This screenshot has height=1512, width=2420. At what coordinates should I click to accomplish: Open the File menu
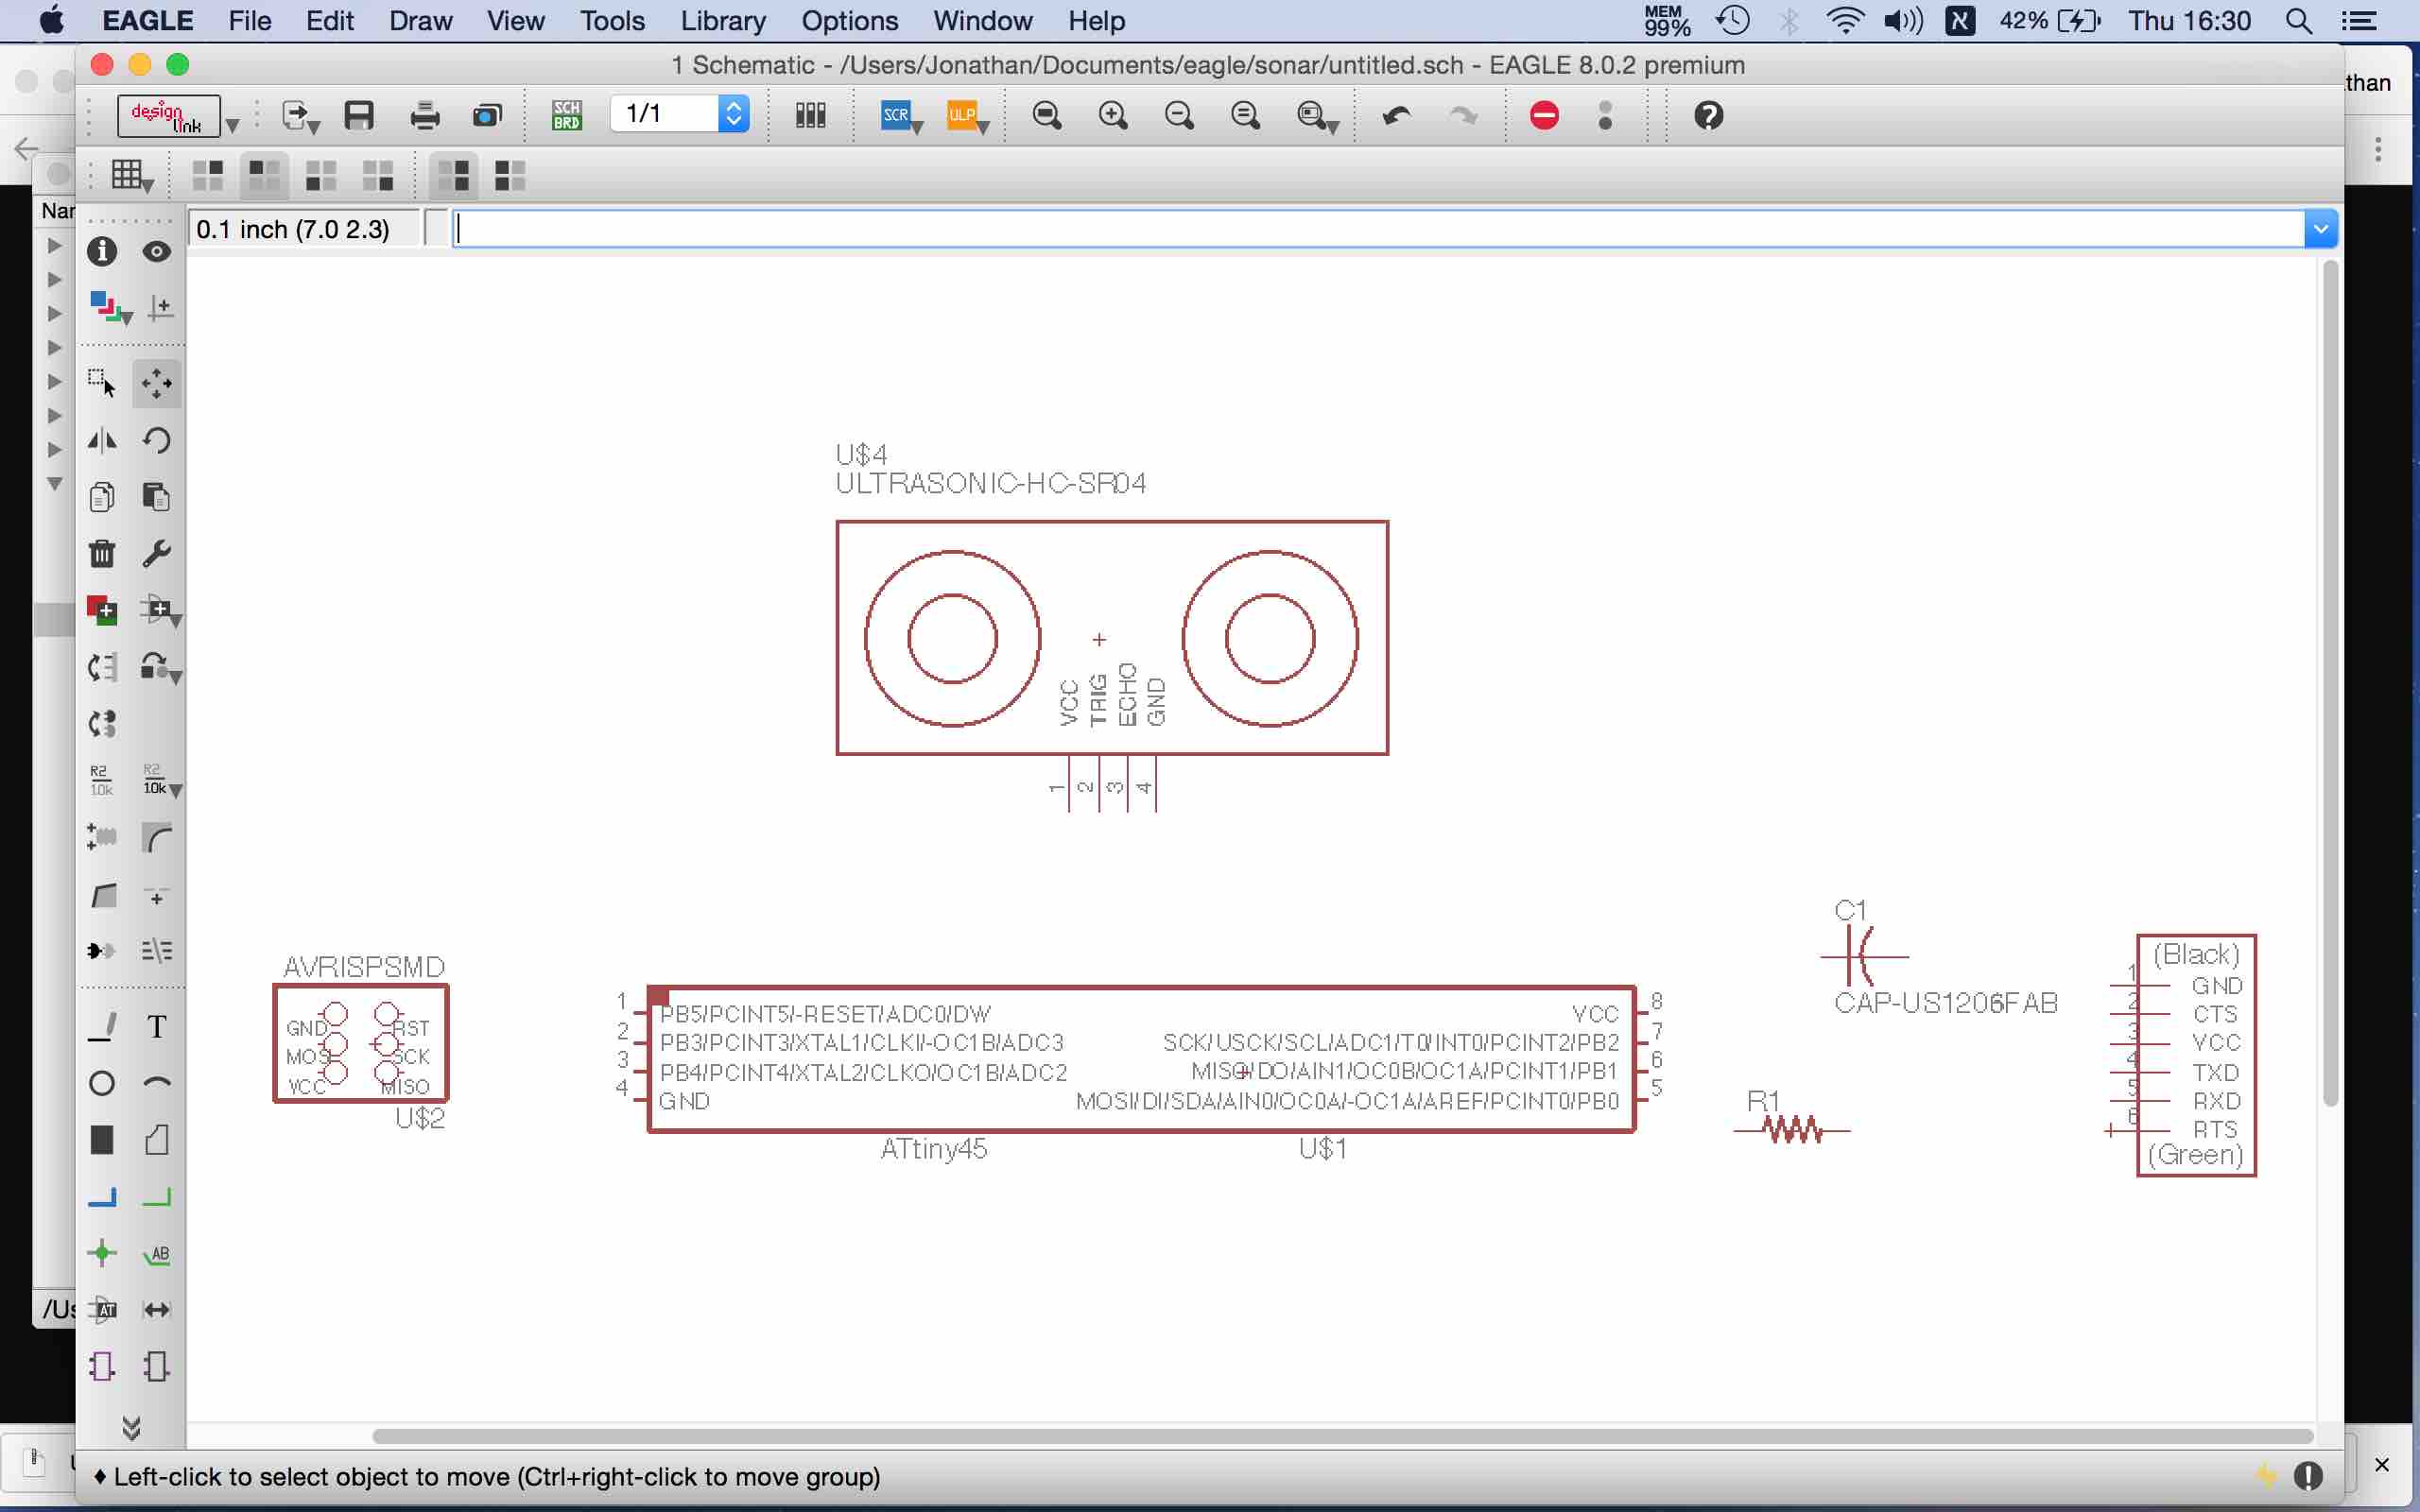[249, 21]
